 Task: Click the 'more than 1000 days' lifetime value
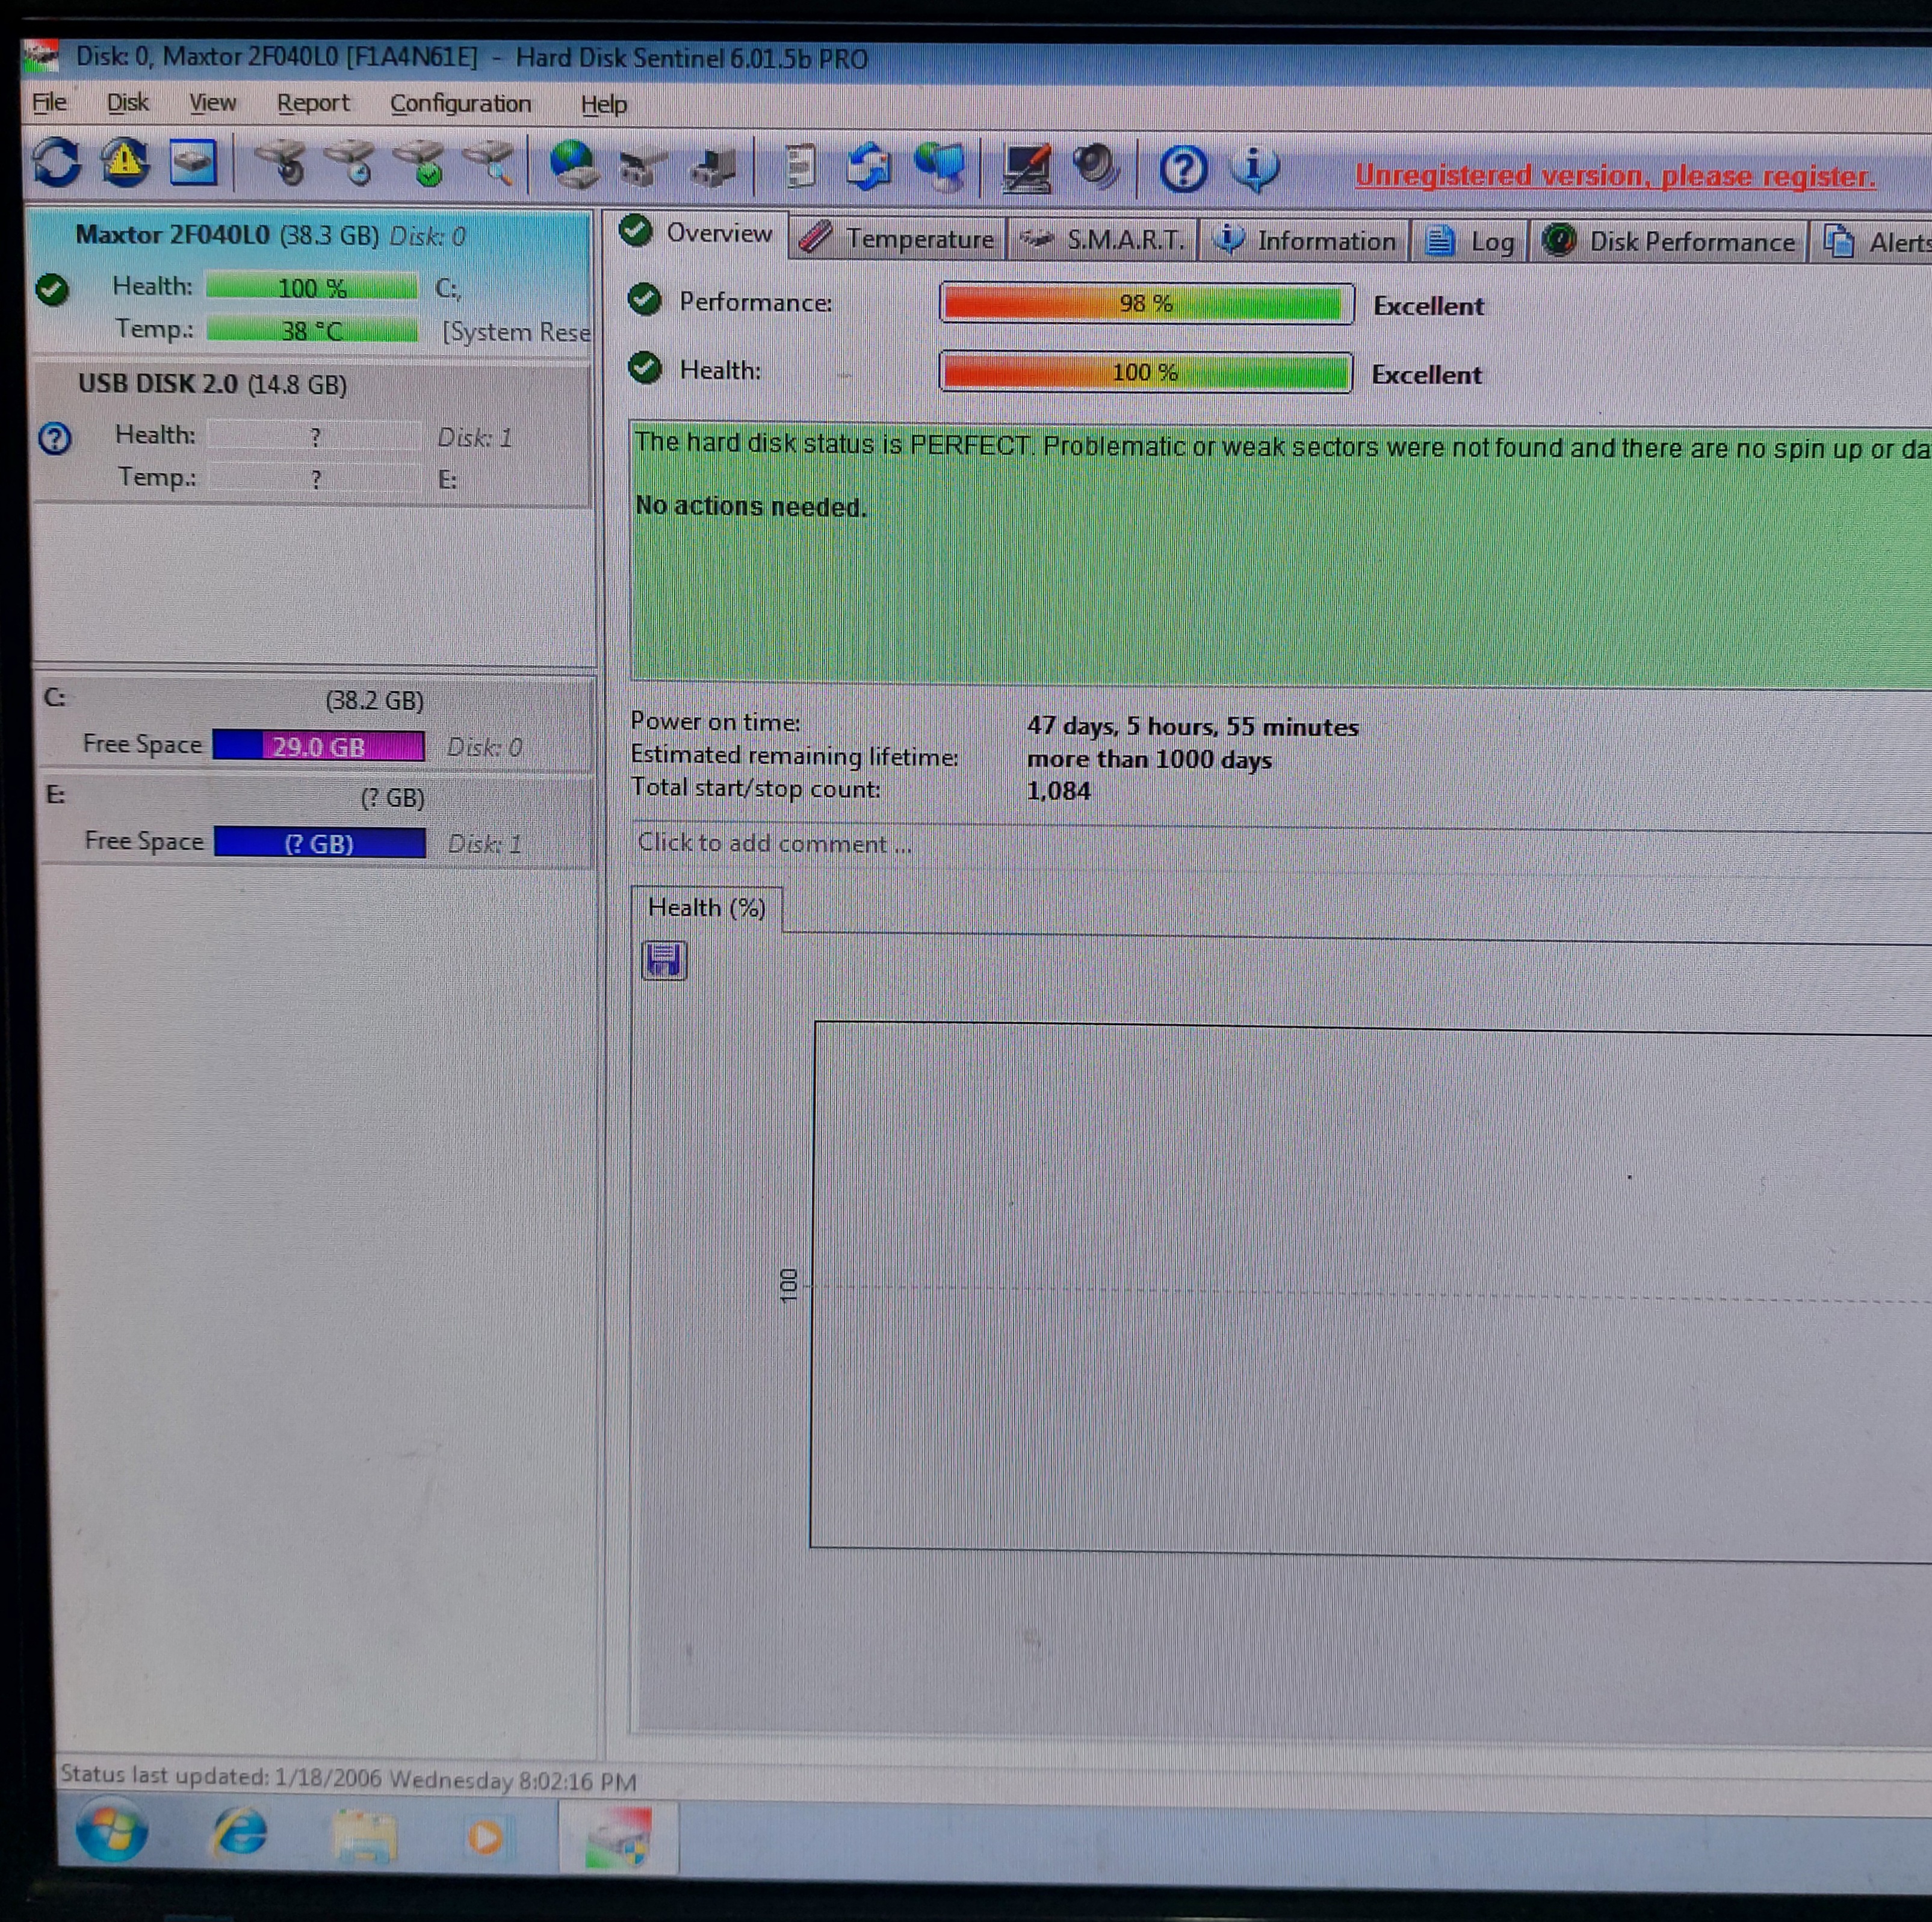1149,759
